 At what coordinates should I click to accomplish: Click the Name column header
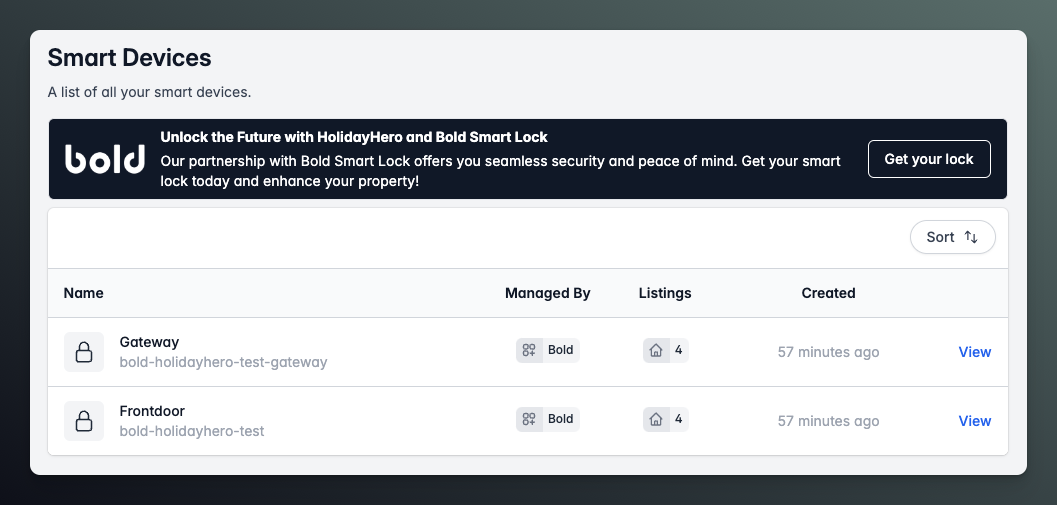tap(84, 293)
